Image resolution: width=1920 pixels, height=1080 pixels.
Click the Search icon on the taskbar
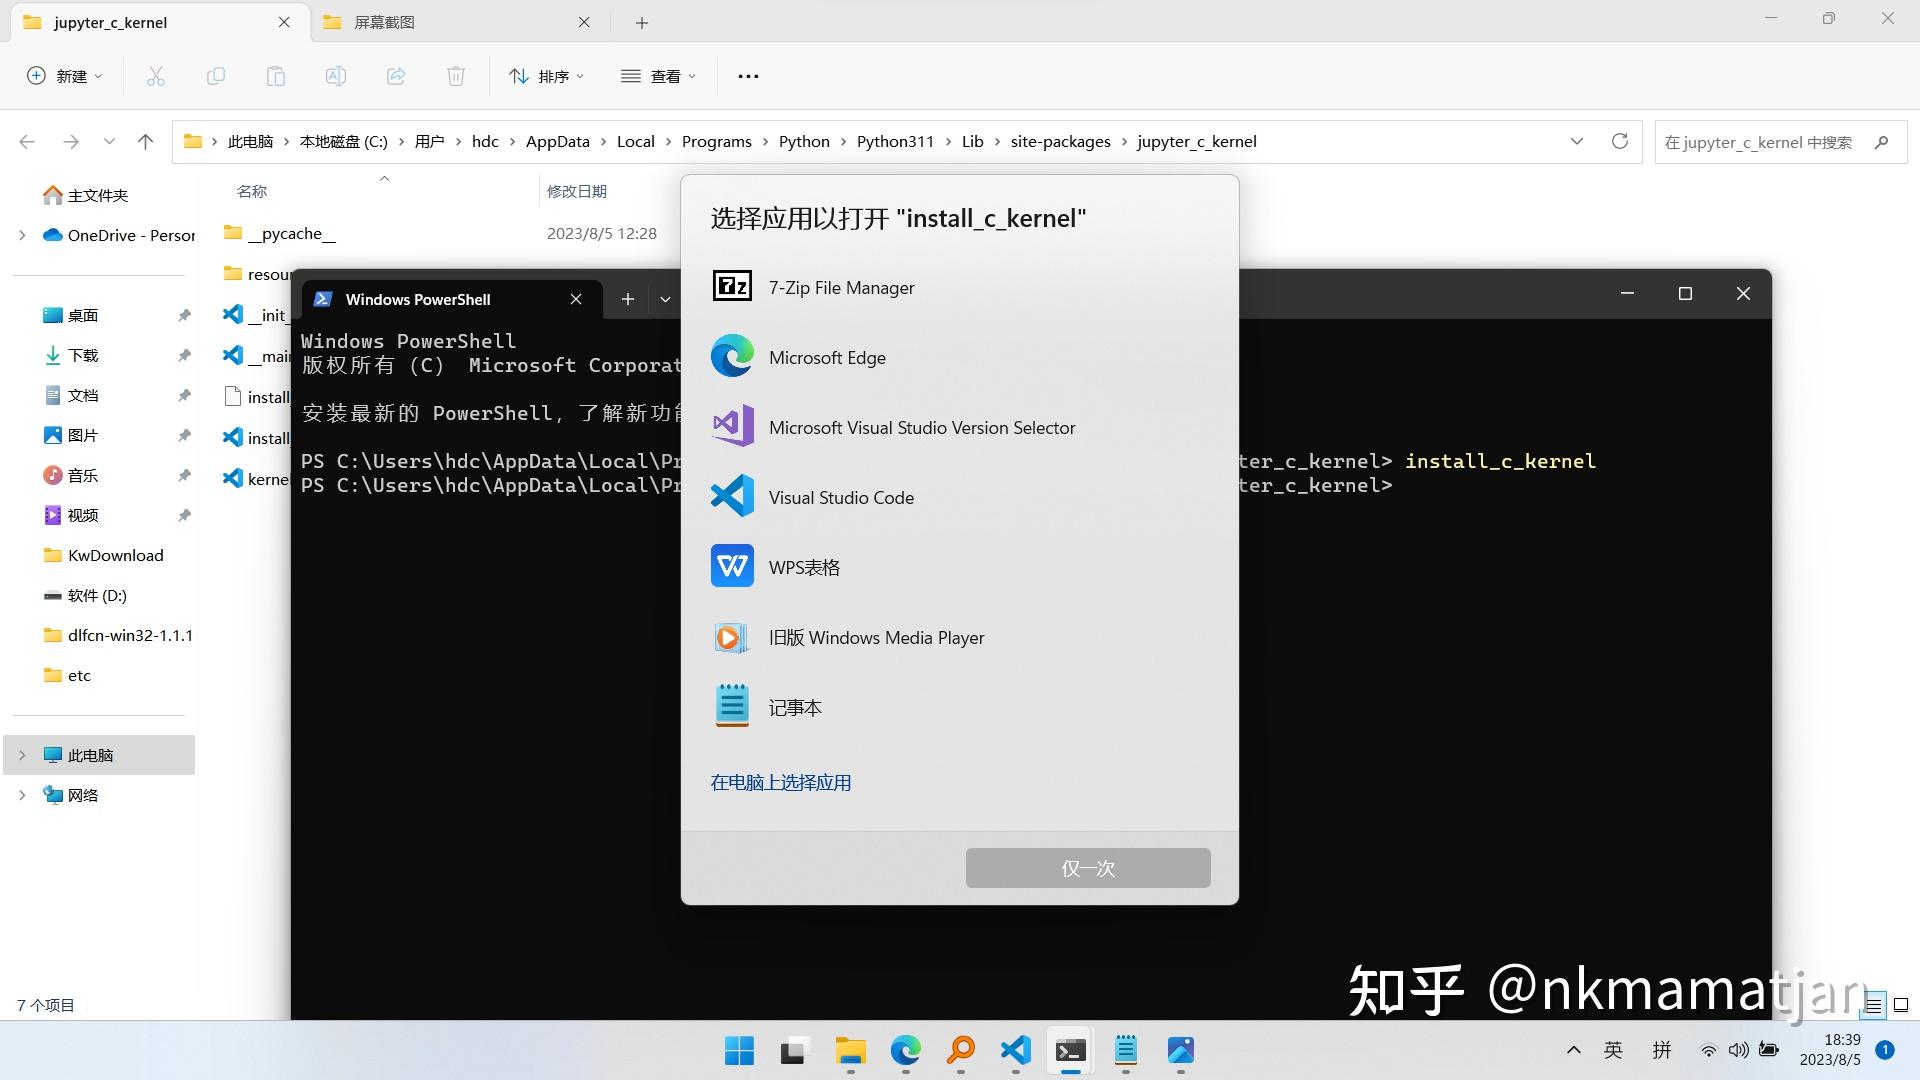(960, 1051)
